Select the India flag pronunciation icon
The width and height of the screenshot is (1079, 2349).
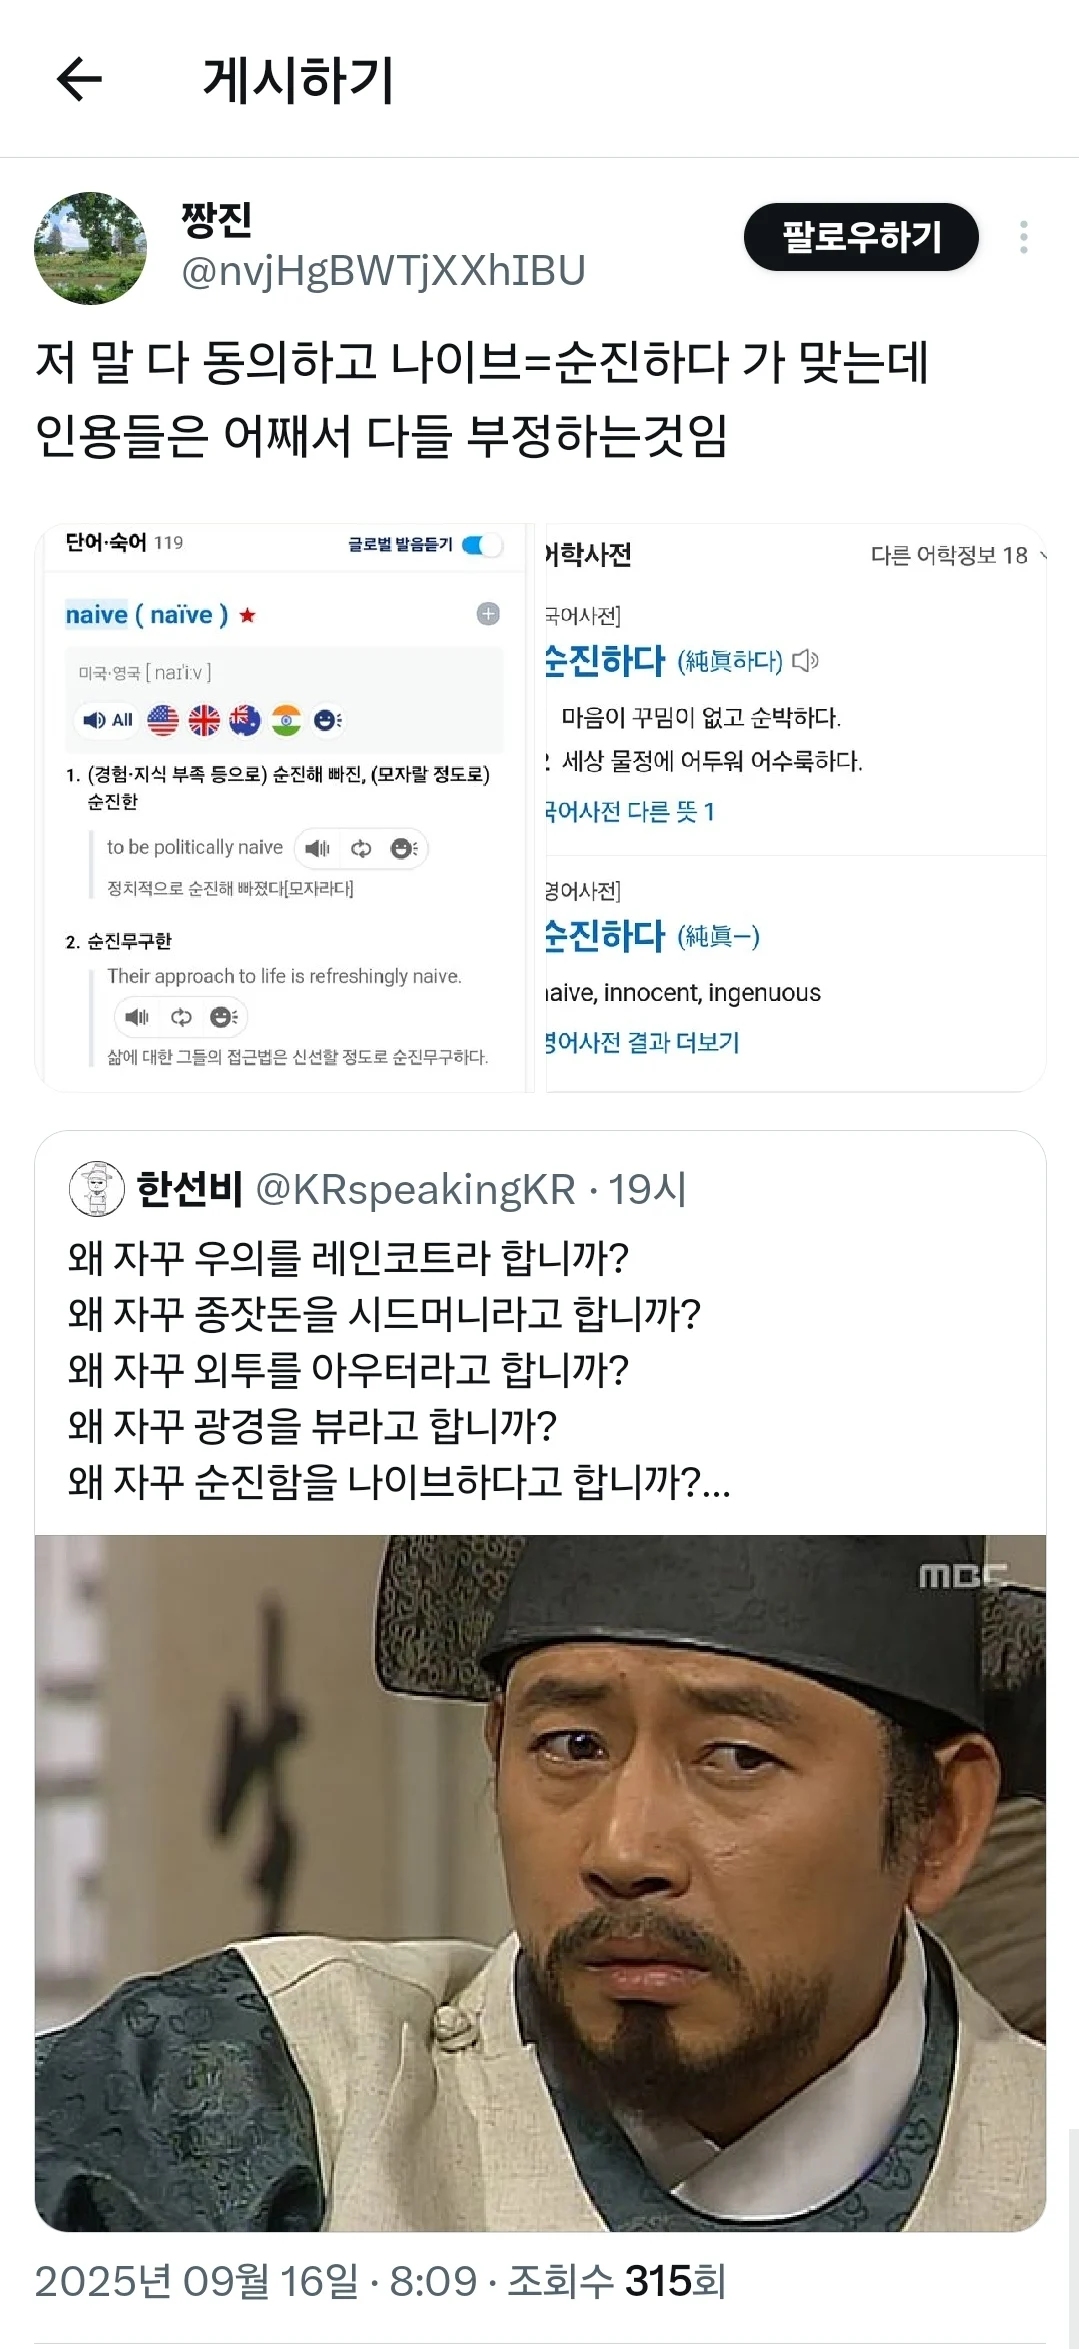point(286,720)
